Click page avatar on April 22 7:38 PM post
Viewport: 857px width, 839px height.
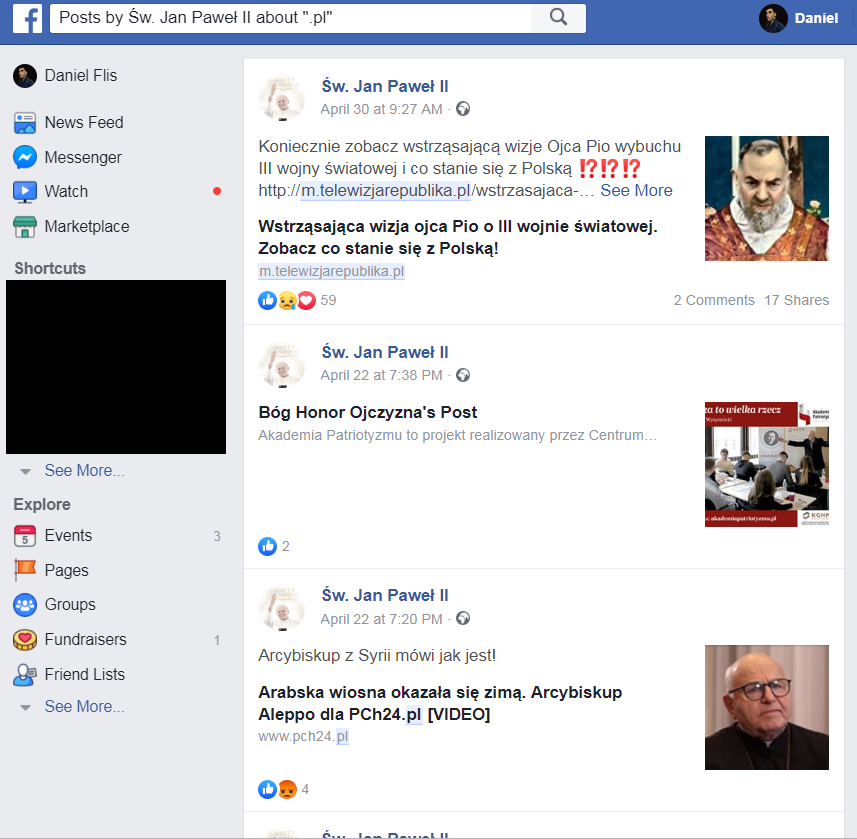pos(282,364)
